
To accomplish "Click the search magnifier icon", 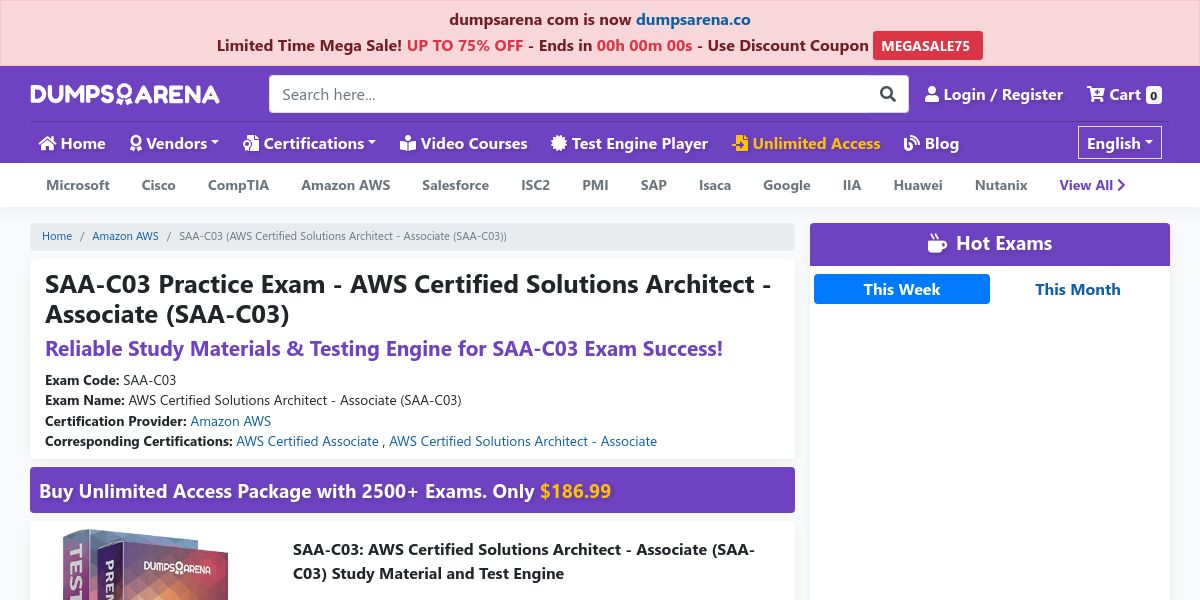I will (x=888, y=94).
